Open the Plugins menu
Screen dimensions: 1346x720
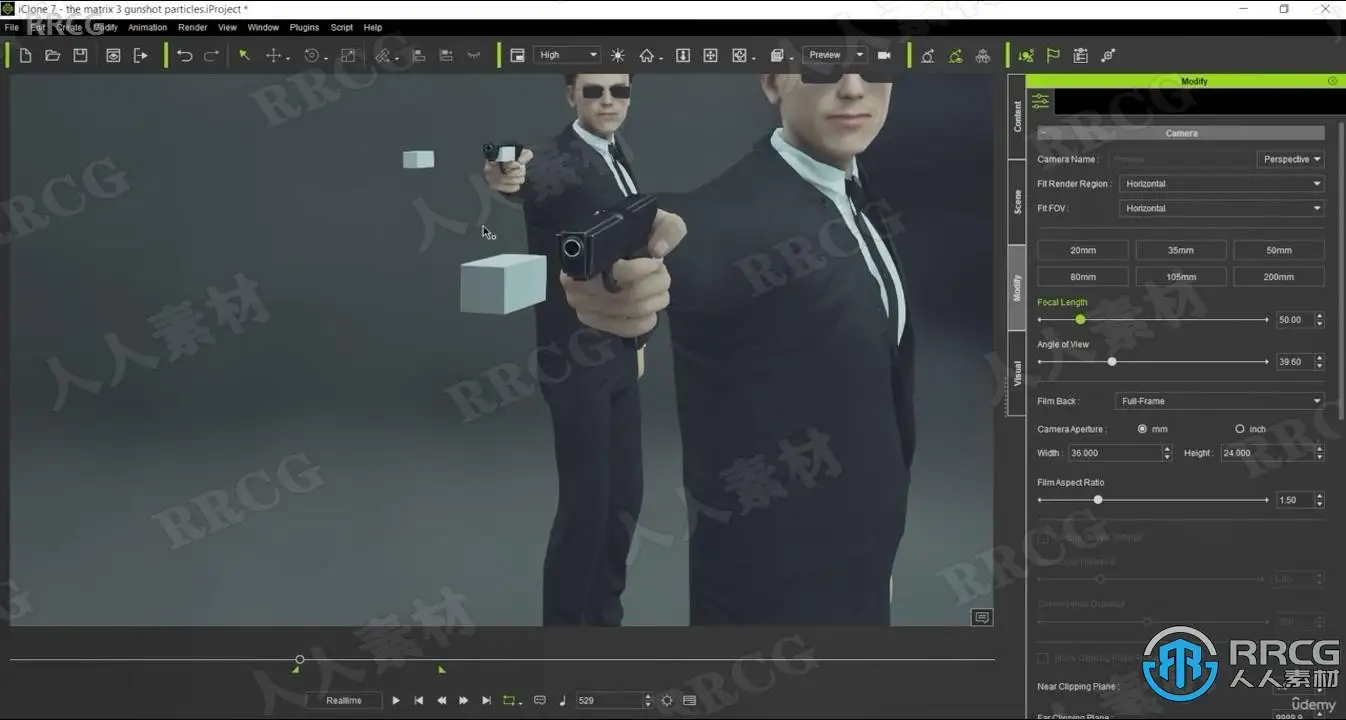[x=304, y=28]
